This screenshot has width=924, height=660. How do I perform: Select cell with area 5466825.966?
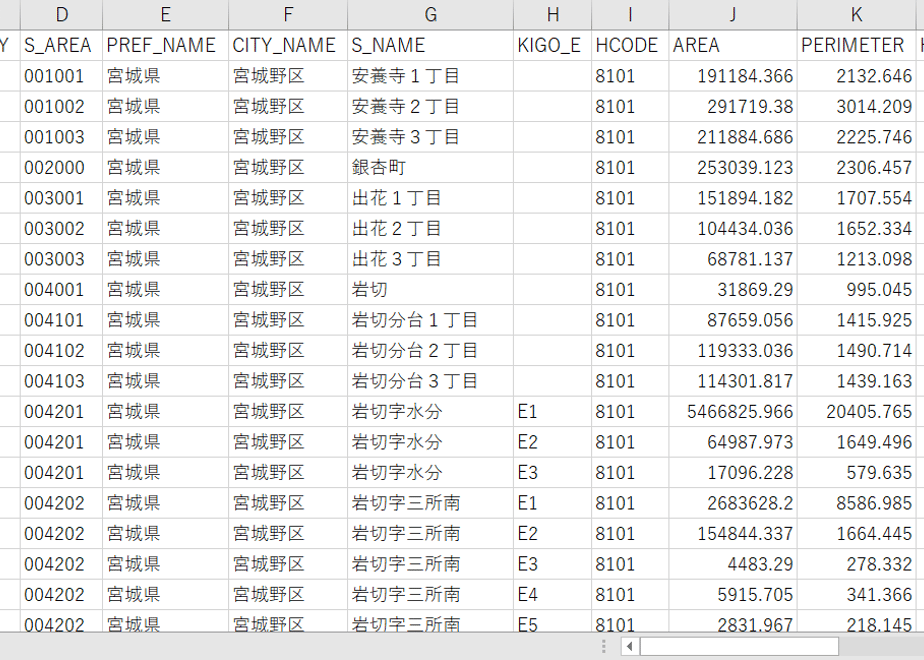point(732,411)
